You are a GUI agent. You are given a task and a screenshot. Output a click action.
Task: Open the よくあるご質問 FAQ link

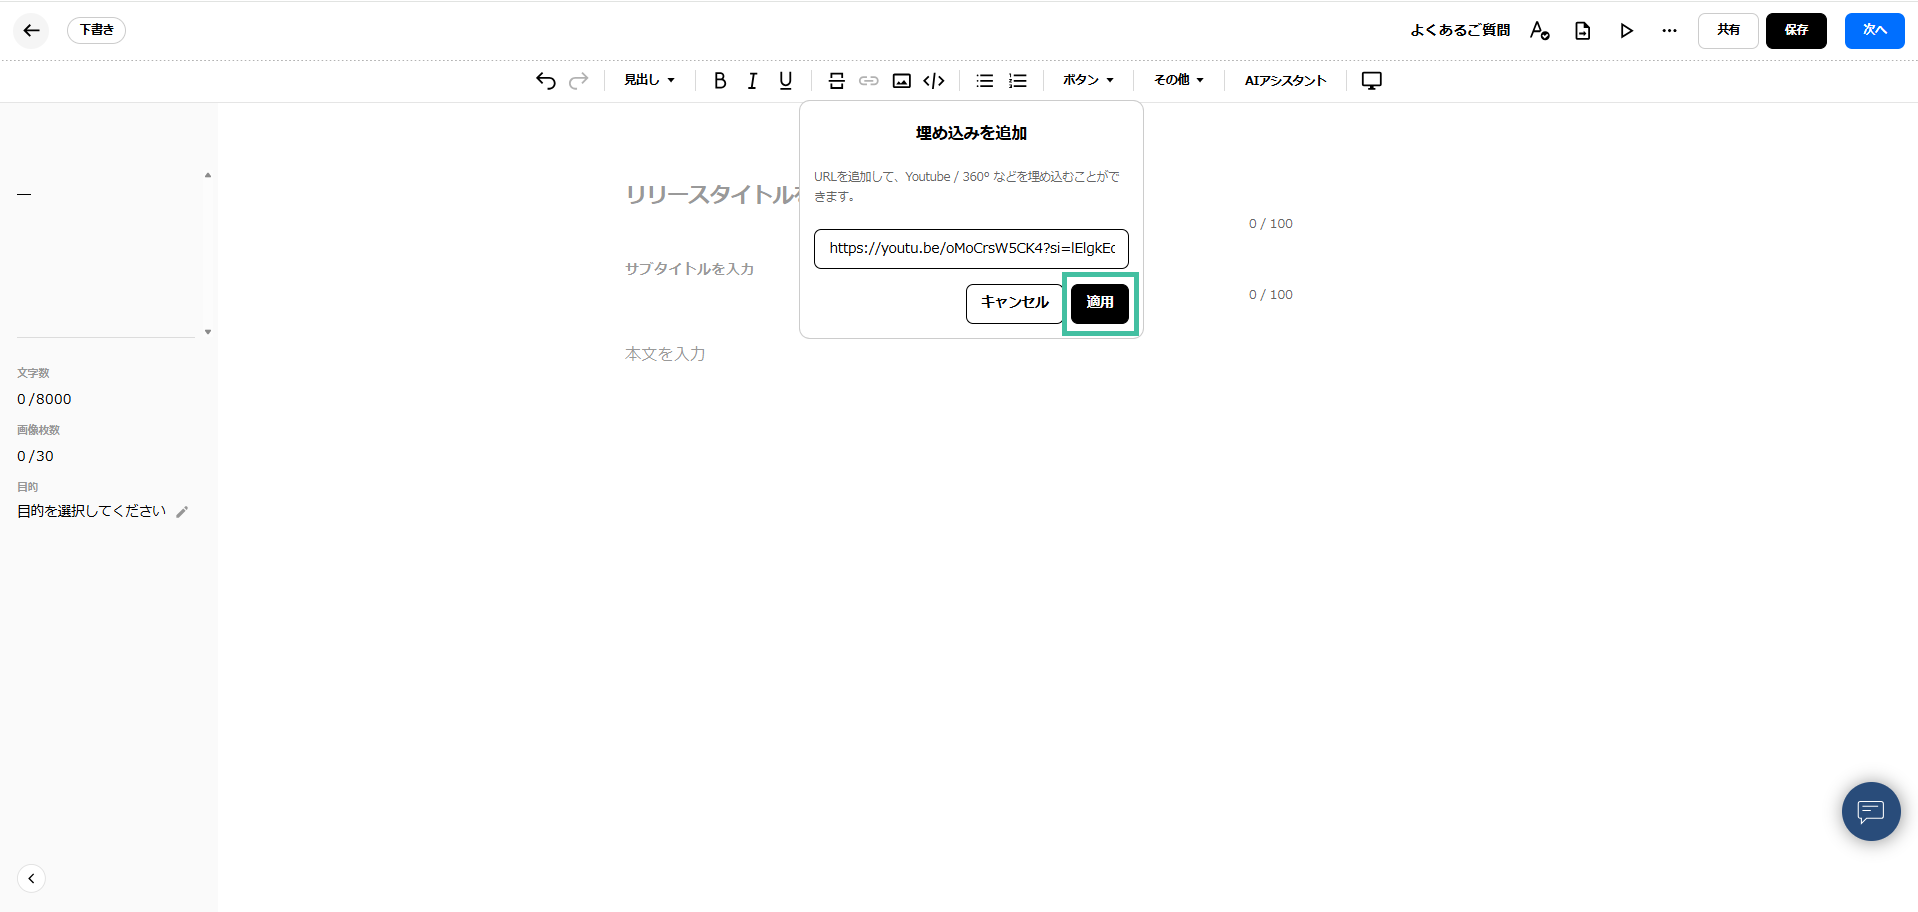(1459, 30)
